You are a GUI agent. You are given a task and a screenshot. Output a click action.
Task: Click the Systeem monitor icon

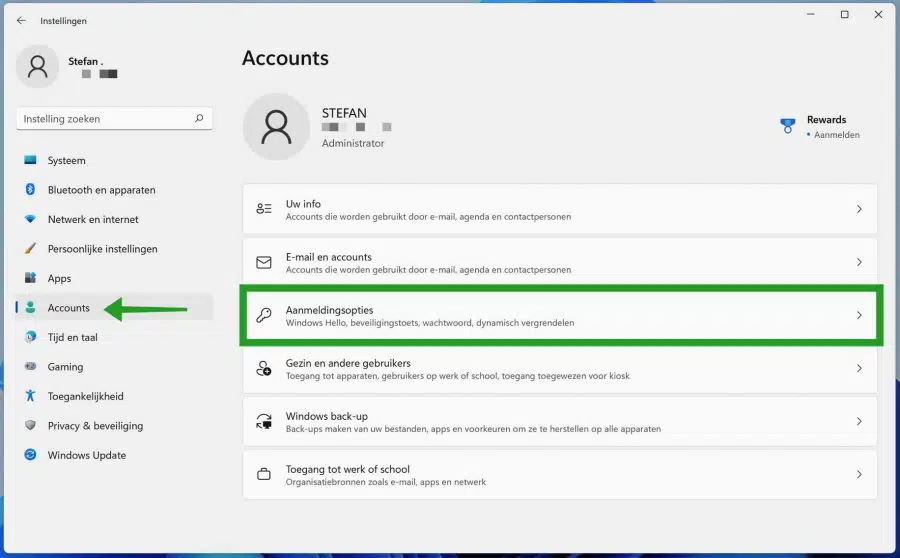(30, 160)
